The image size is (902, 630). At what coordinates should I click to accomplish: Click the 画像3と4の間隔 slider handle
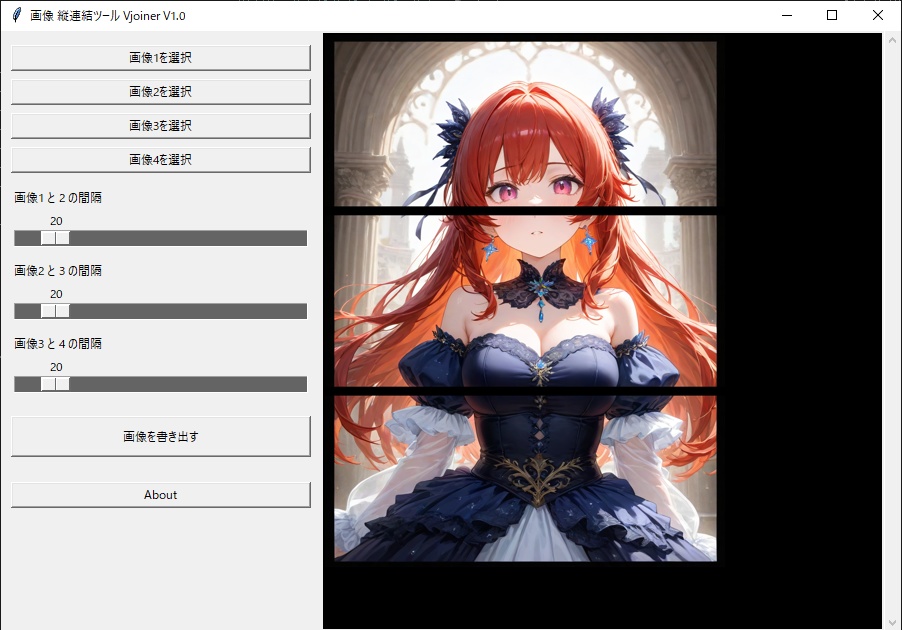coord(55,383)
